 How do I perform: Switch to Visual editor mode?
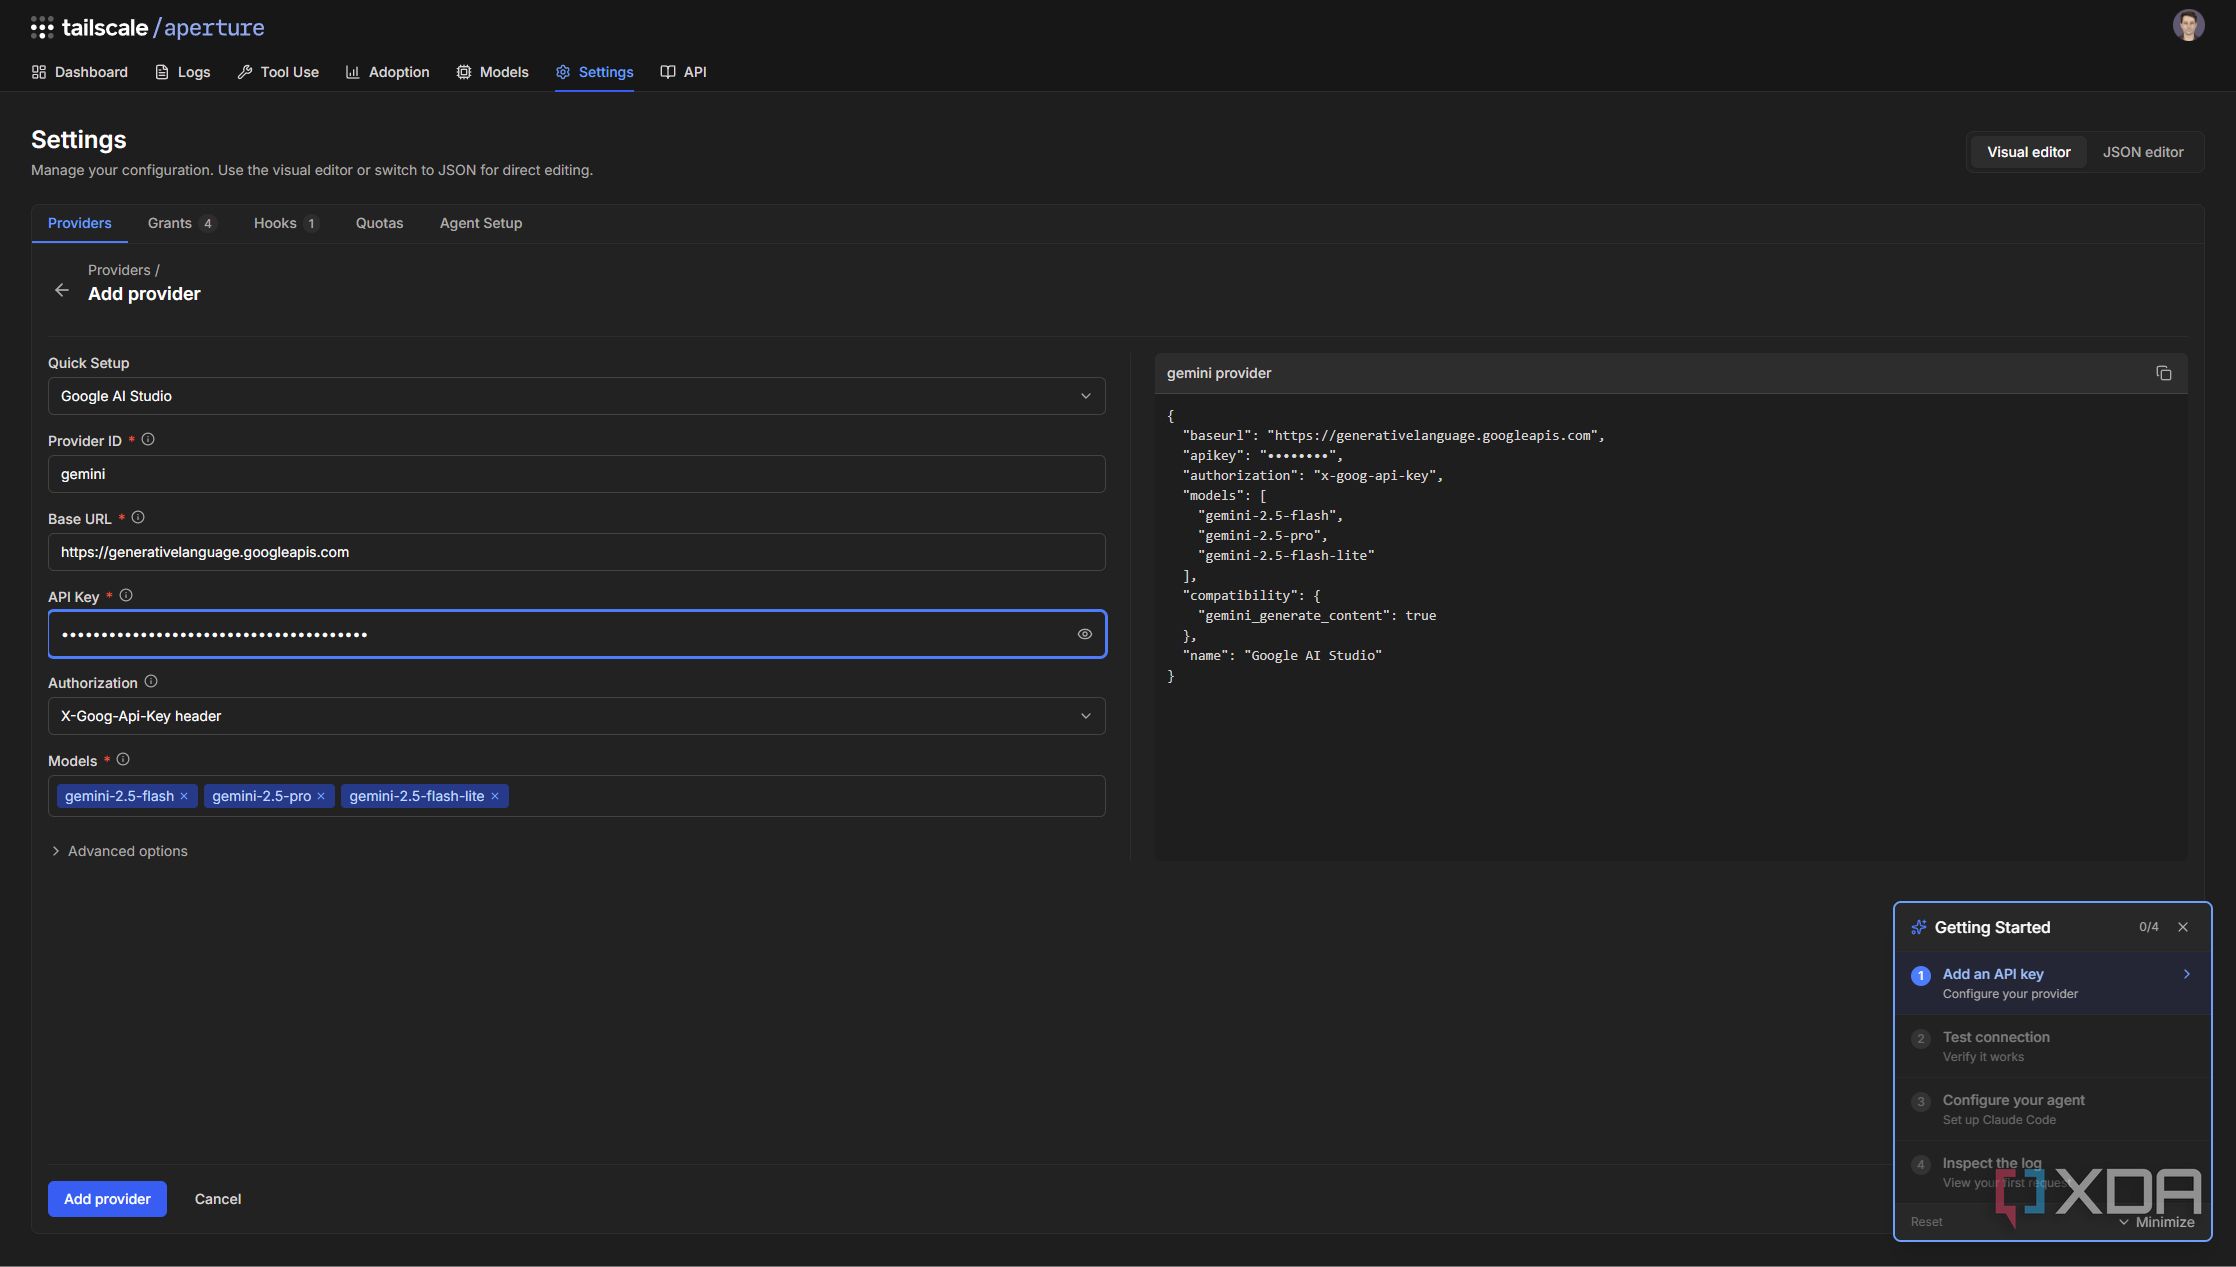coord(2029,152)
